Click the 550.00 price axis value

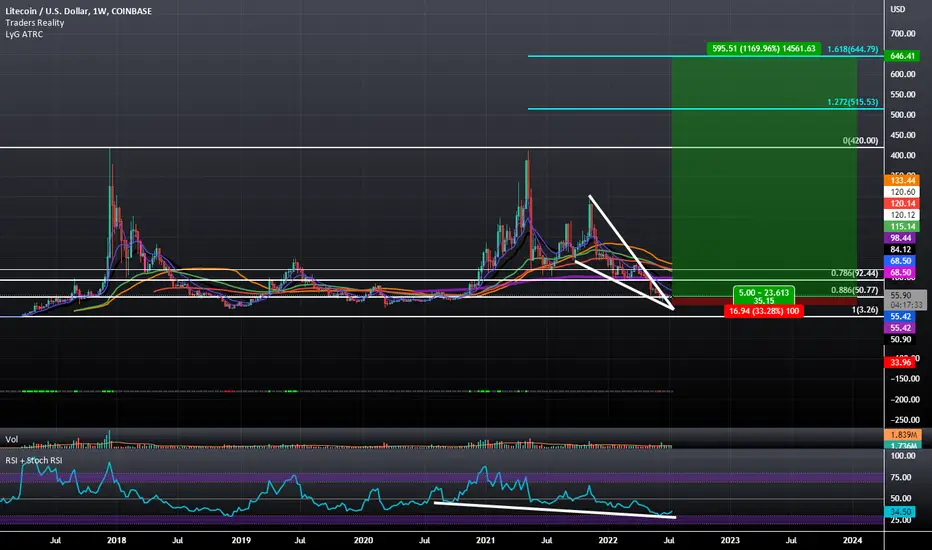pos(903,95)
